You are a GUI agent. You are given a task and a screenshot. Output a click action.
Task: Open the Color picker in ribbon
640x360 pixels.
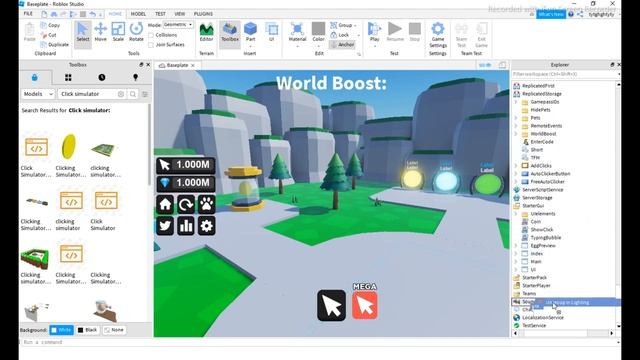[318, 32]
